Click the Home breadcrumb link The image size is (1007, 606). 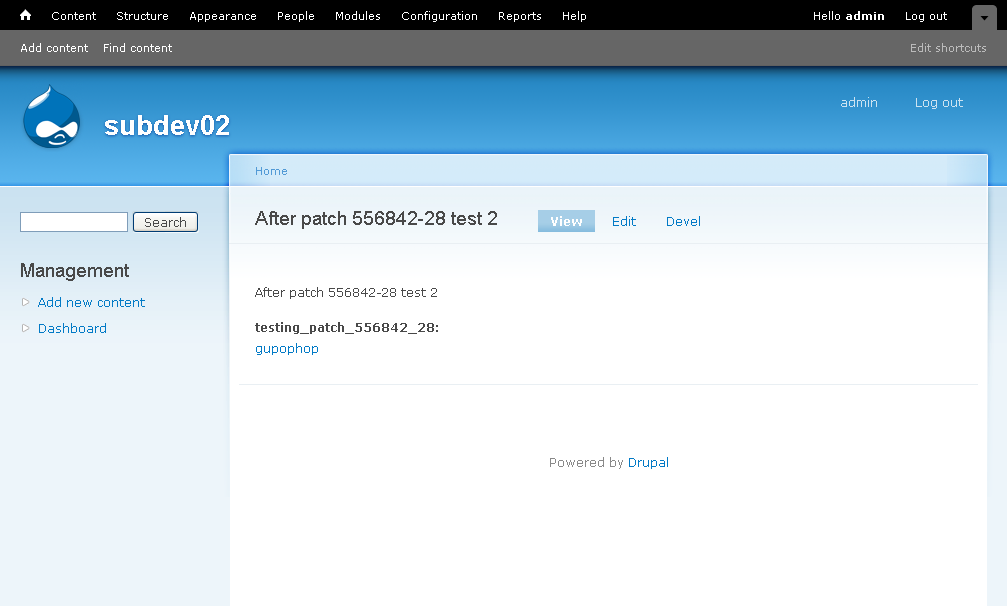(x=271, y=171)
